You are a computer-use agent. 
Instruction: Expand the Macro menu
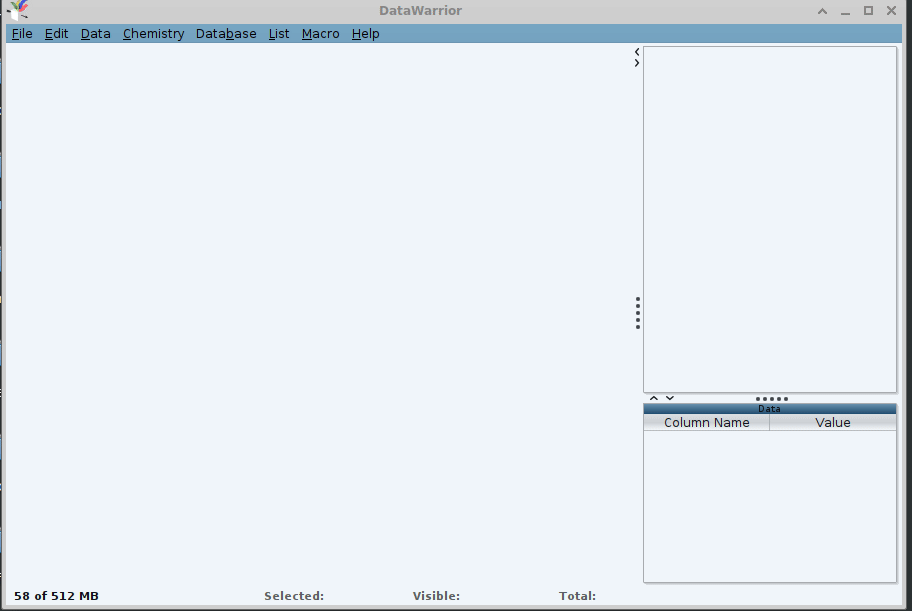tap(320, 34)
